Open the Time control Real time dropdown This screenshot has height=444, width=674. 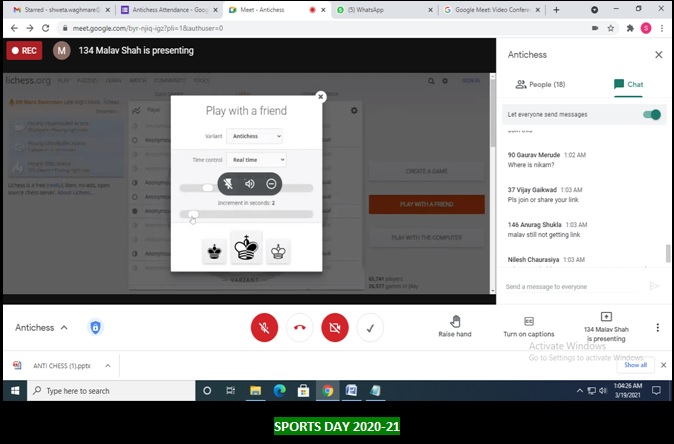pos(256,160)
